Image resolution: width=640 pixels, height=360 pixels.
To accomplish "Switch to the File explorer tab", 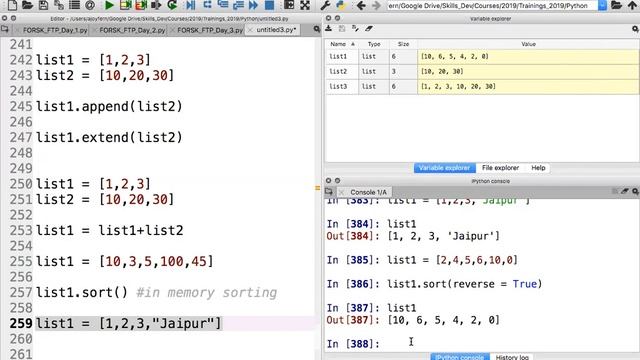I will pyautogui.click(x=500, y=168).
